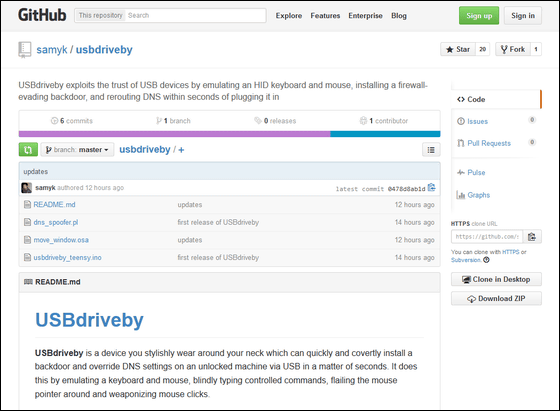Screen dimensions: 560x411
Task: Copy the HTTPS clone URL to the clipboard
Action: (532, 237)
